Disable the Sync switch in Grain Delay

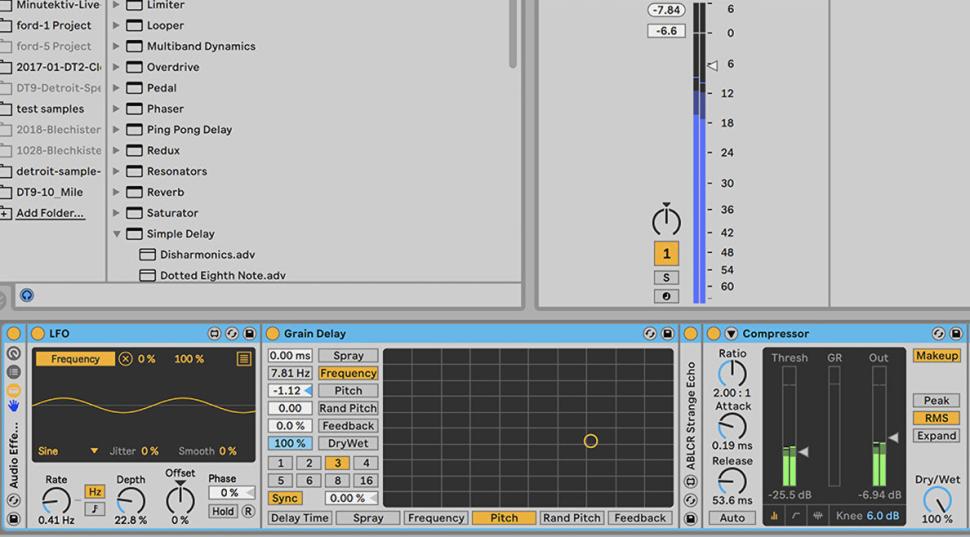(285, 498)
